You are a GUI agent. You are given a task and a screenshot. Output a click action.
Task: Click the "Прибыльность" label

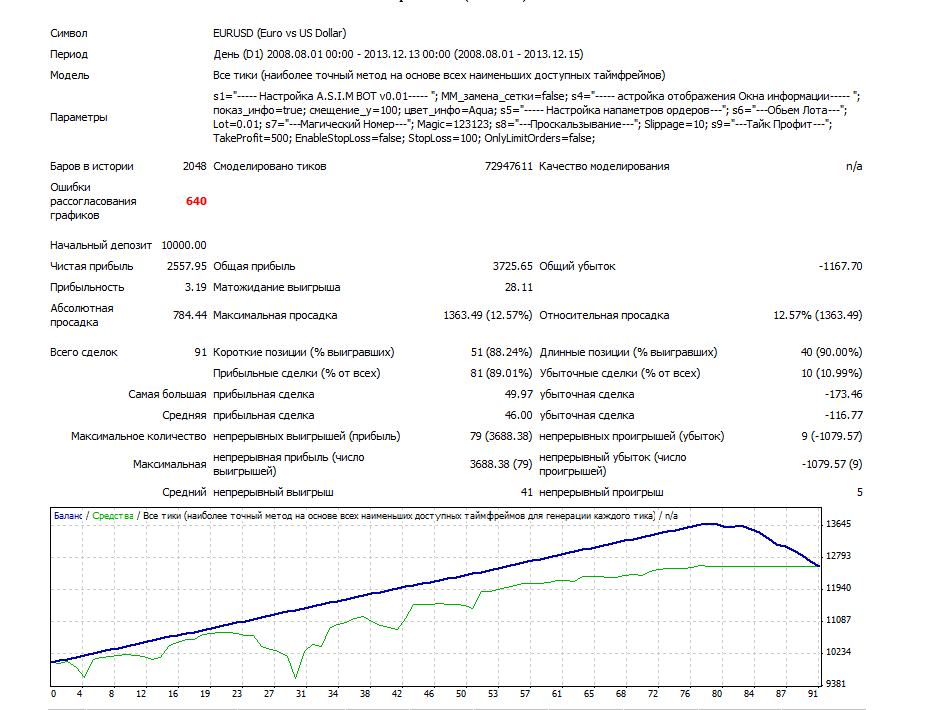point(87,287)
